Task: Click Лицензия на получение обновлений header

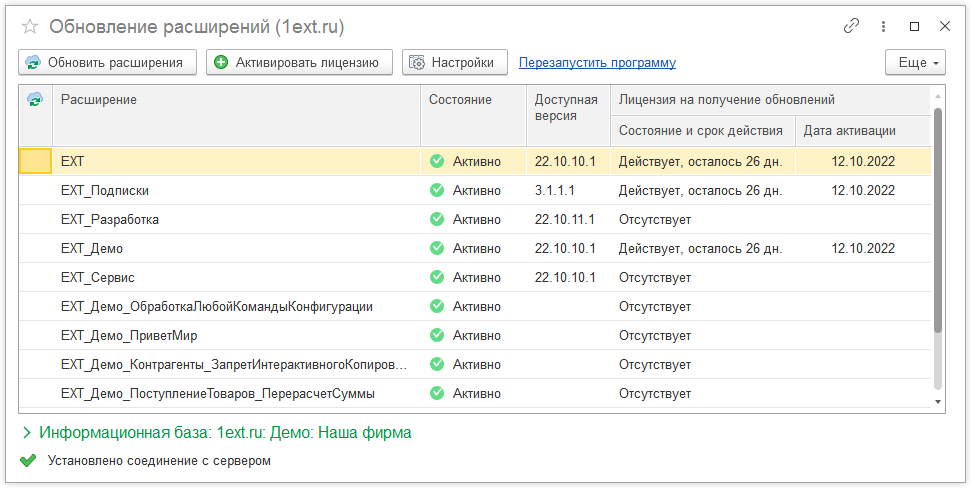Action: click(771, 100)
